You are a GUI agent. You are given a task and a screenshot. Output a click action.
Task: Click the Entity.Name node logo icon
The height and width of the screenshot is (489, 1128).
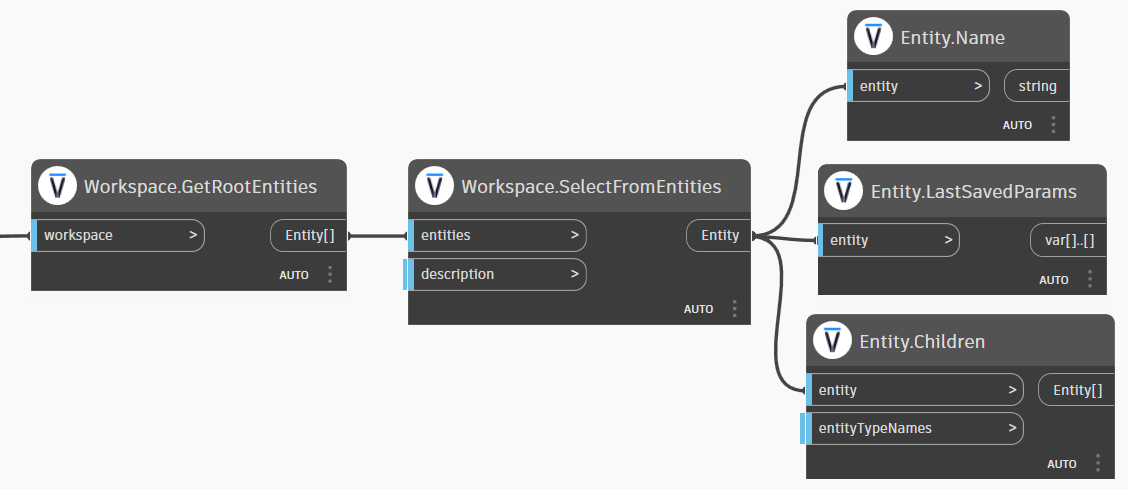point(873,37)
